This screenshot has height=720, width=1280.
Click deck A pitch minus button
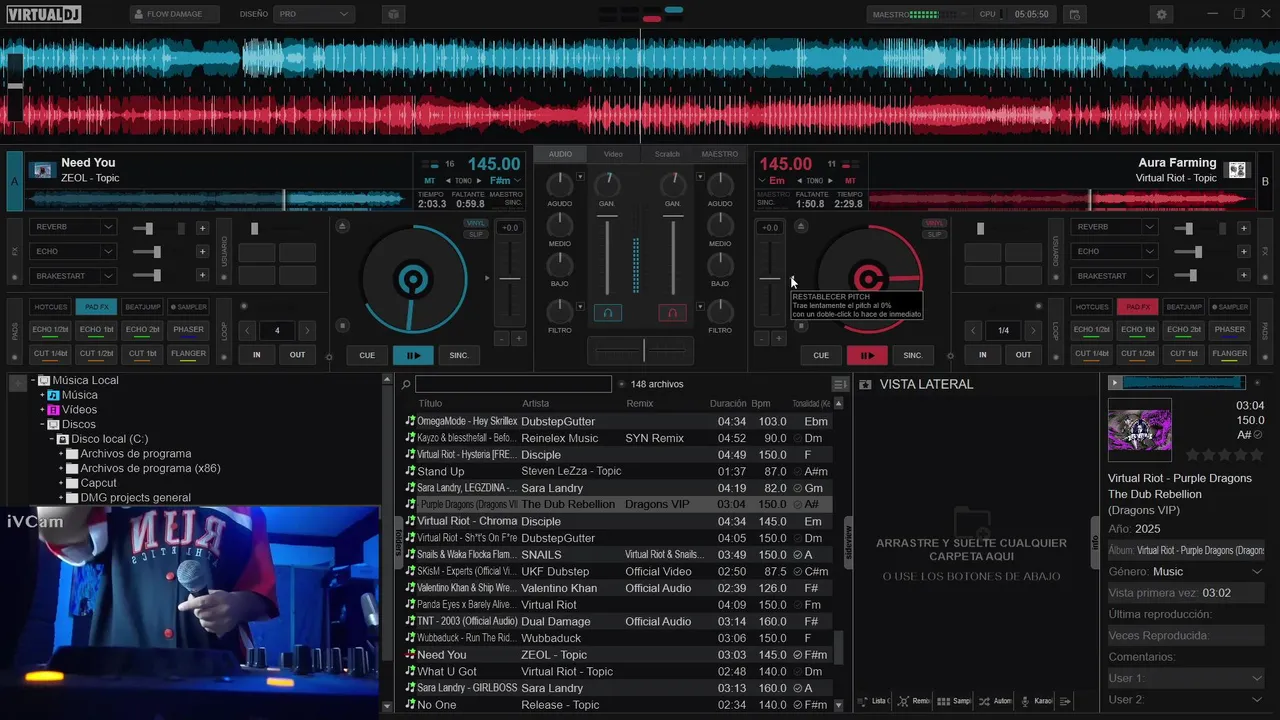pos(502,339)
